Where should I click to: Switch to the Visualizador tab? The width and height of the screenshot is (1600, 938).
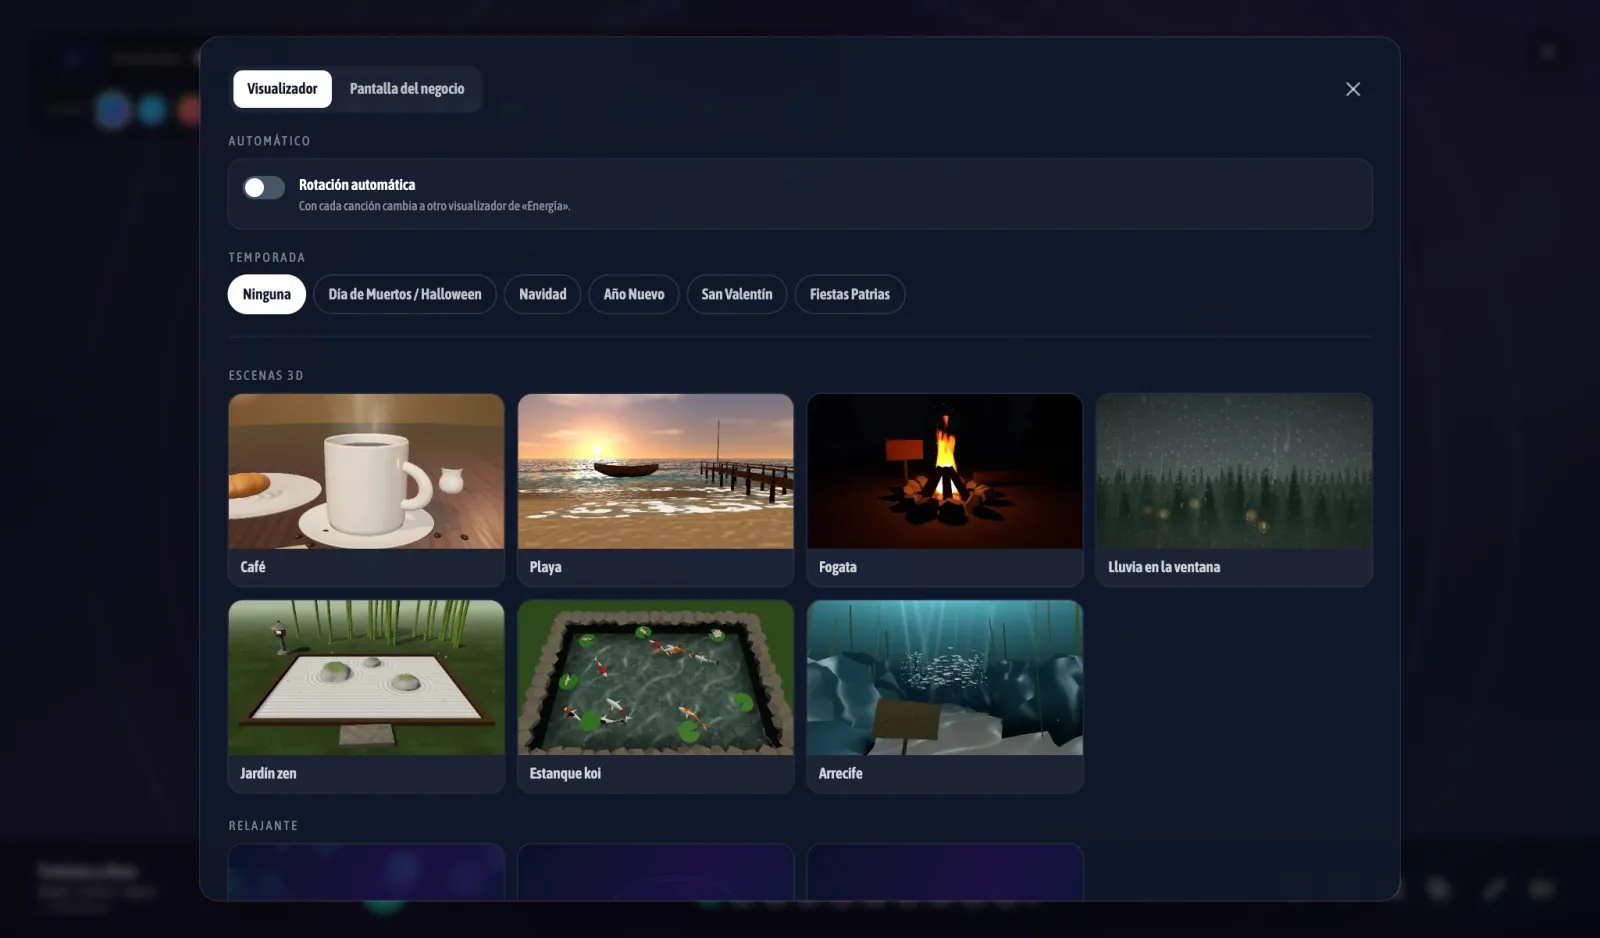[282, 89]
